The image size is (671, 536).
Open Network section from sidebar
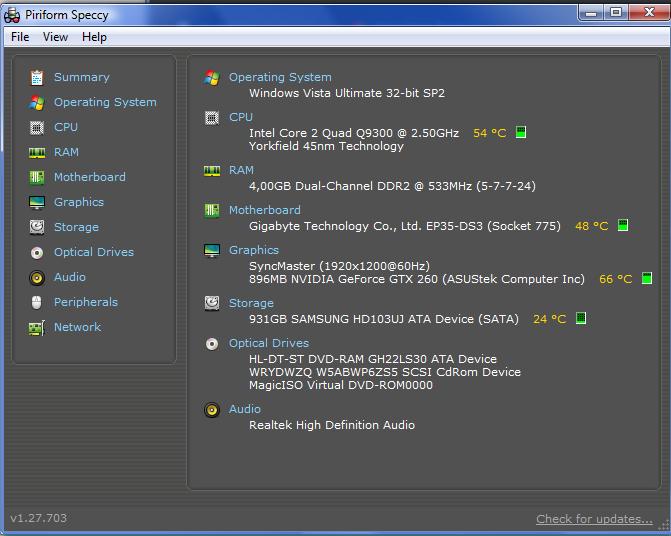tap(77, 327)
